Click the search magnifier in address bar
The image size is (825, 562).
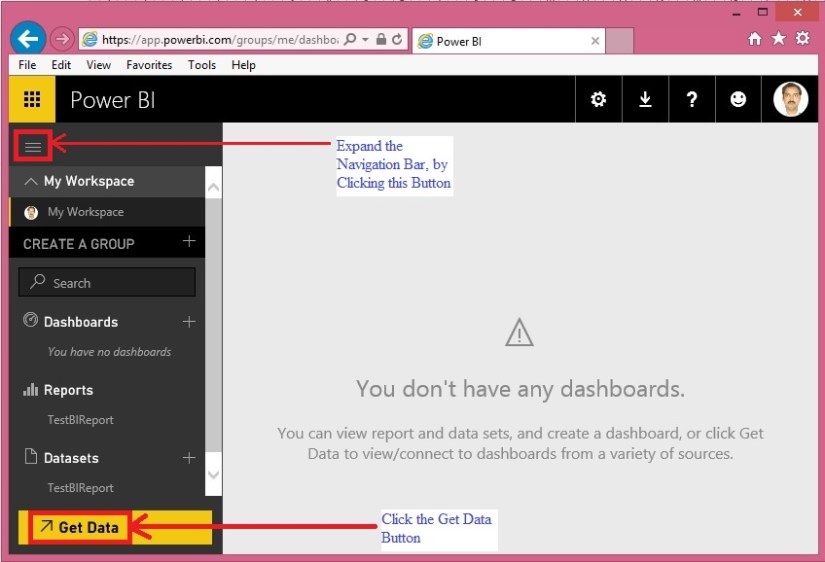pos(350,39)
